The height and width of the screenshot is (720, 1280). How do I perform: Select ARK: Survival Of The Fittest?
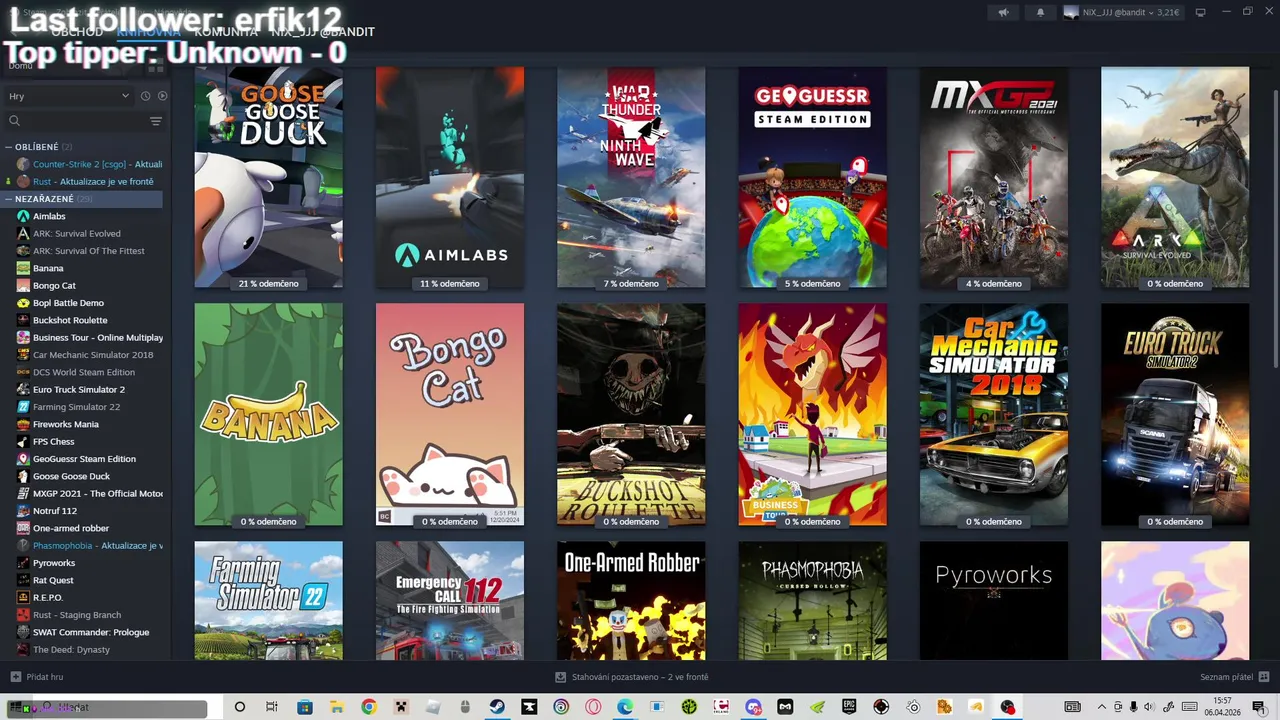[88, 251]
